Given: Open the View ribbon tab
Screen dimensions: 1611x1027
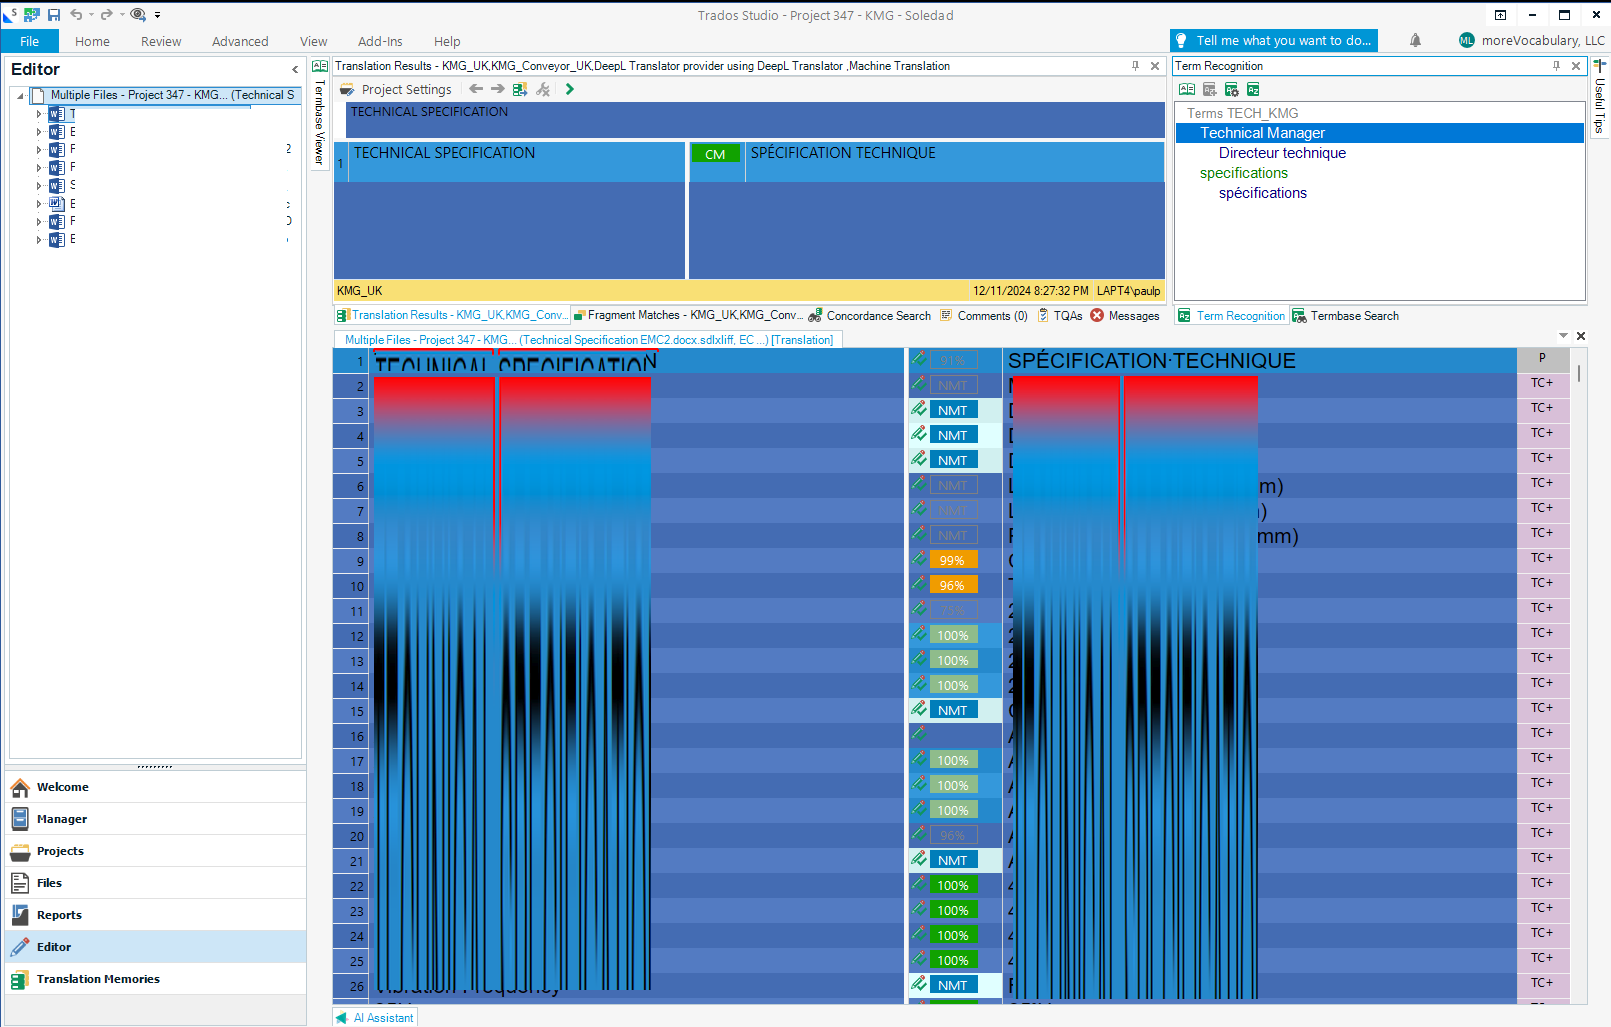Looking at the screenshot, I should click(313, 41).
